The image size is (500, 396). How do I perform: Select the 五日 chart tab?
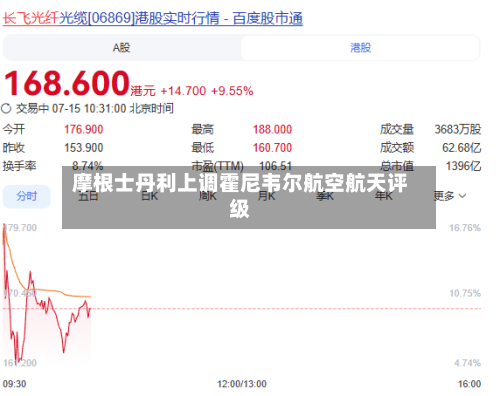click(88, 196)
